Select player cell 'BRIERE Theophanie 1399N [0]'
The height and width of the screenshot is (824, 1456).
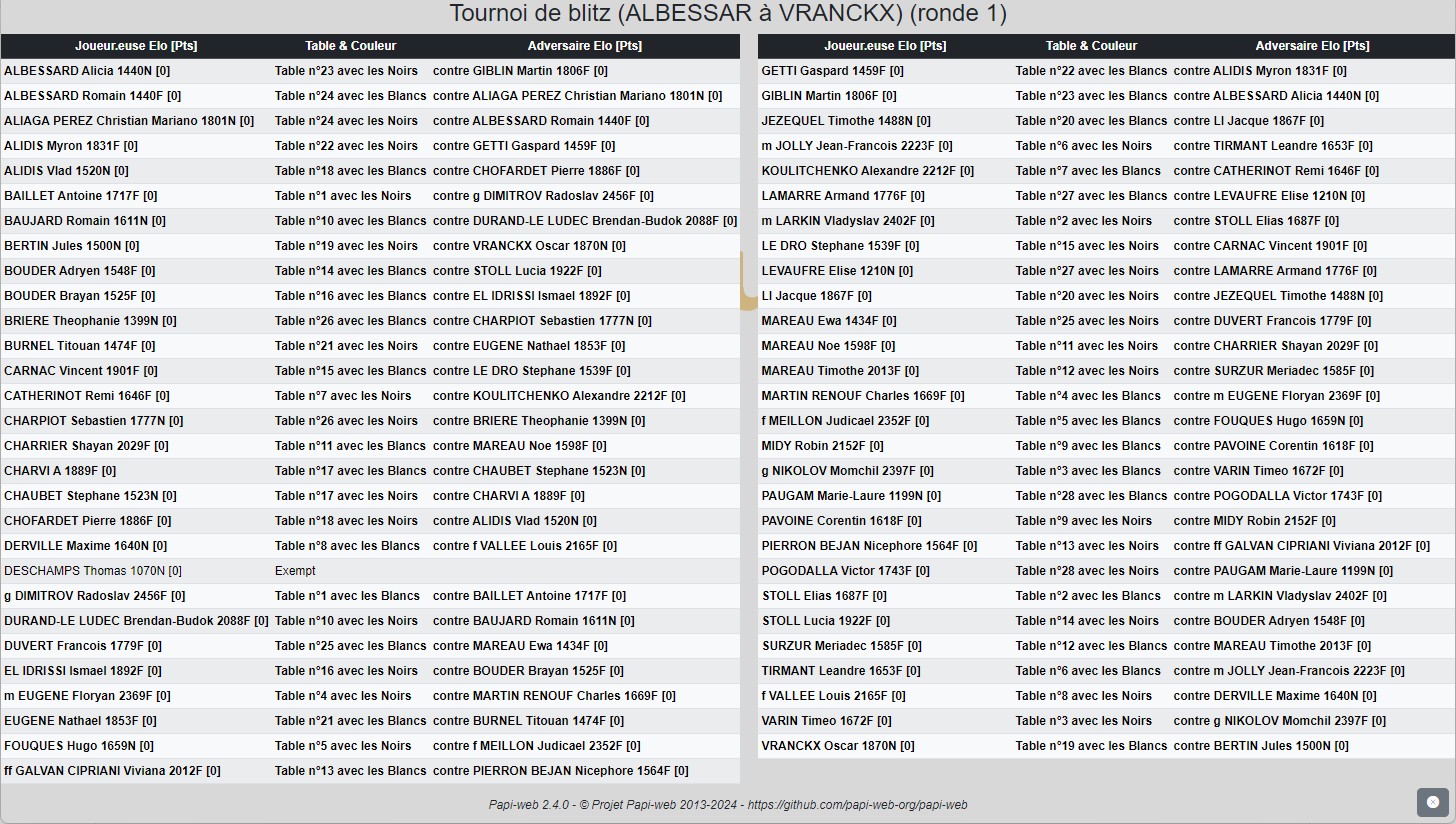pyautogui.click(x=90, y=321)
